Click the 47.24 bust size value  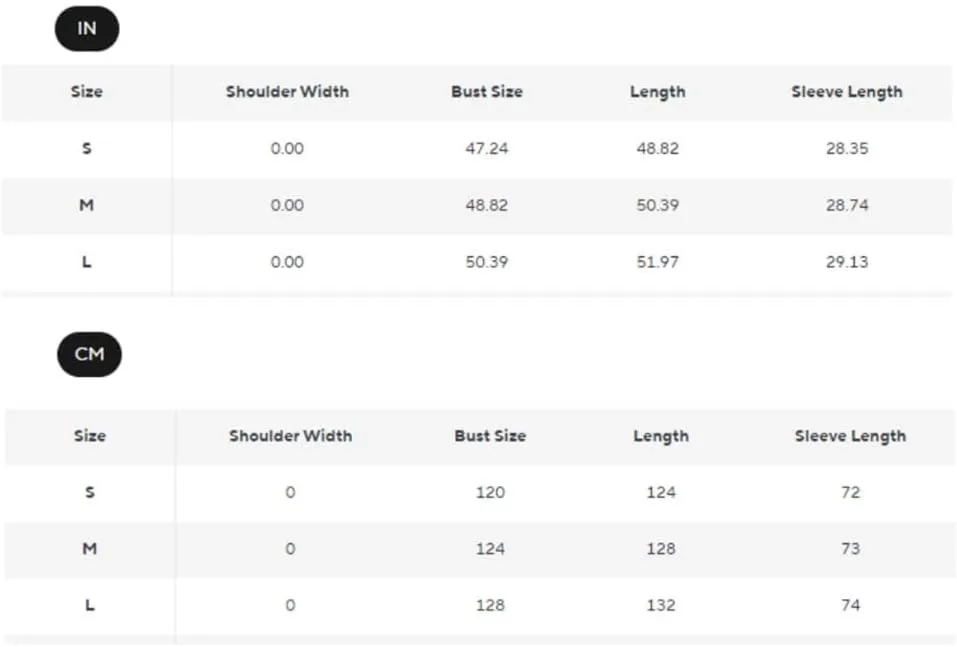tap(487, 149)
